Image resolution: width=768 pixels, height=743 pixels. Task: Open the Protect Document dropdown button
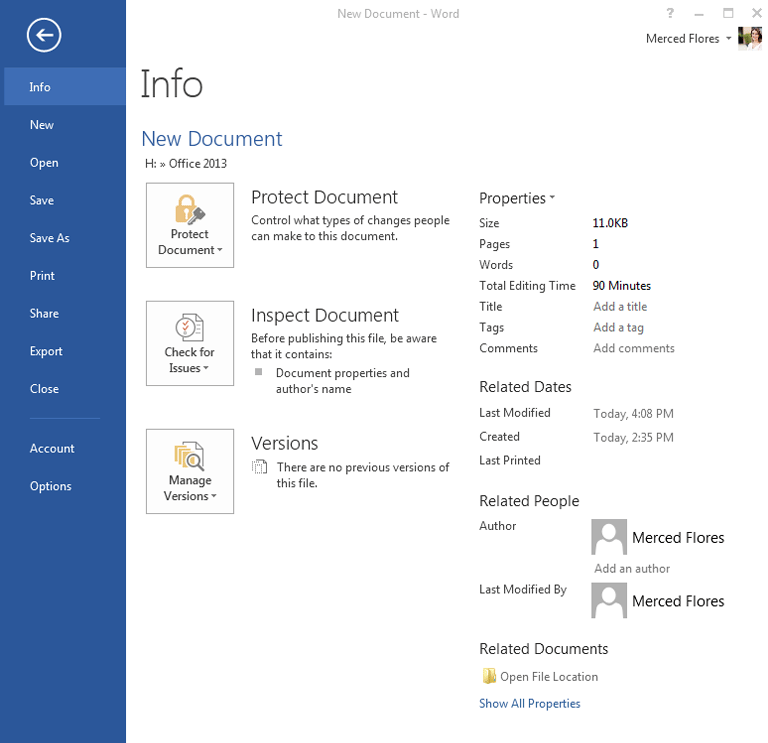[x=190, y=225]
